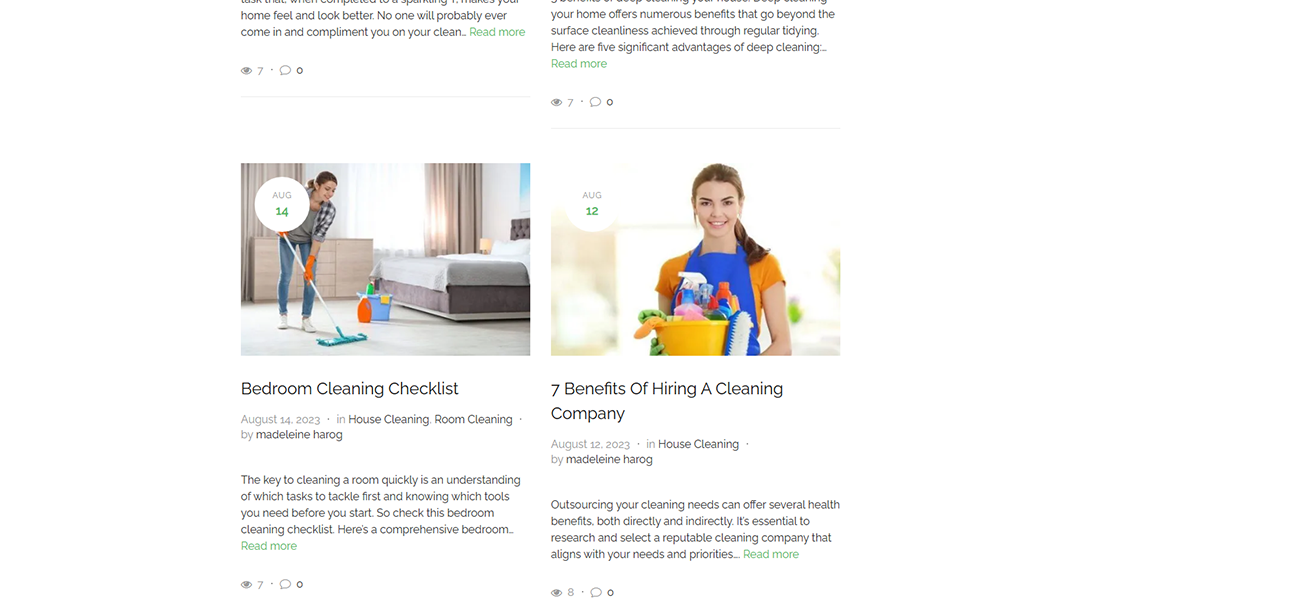Open author madeleine harog under Bedroom post
This screenshot has height=600, width=1289.
coord(299,435)
